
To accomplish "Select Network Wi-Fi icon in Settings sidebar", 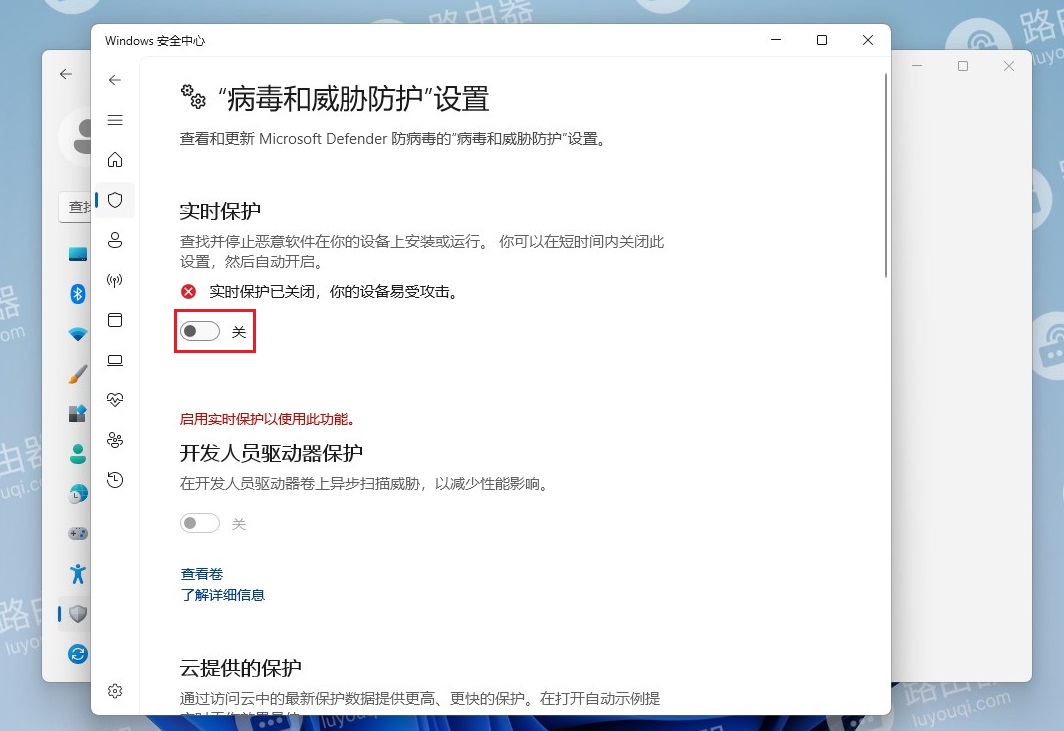I will (77, 334).
